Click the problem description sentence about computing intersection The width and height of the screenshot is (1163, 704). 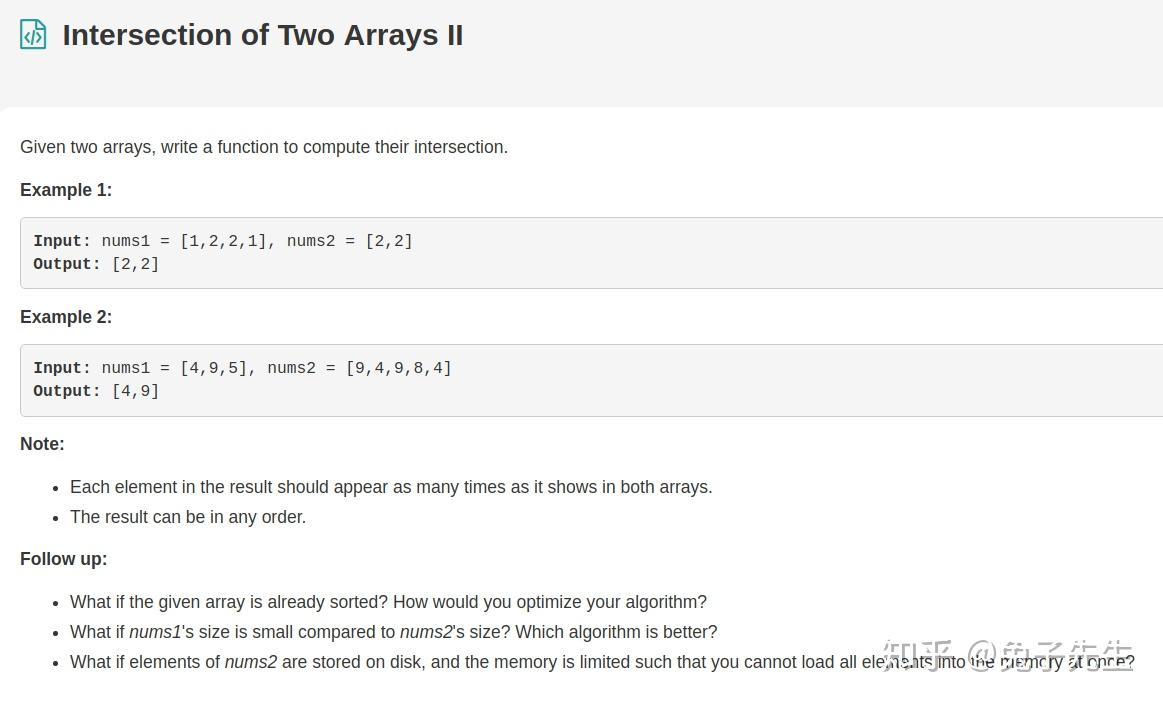click(264, 147)
